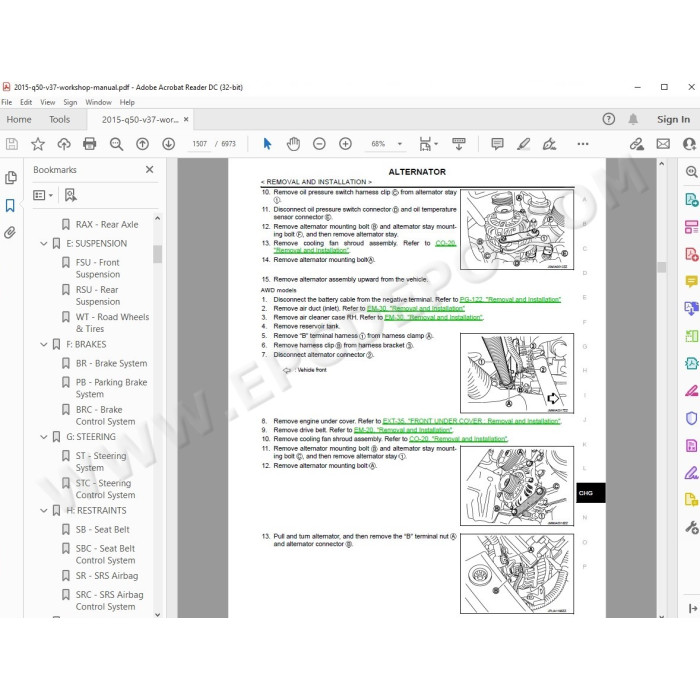Click the bookmarks panel scrollbar thumb
This screenshot has width=700, height=700.
(157, 254)
